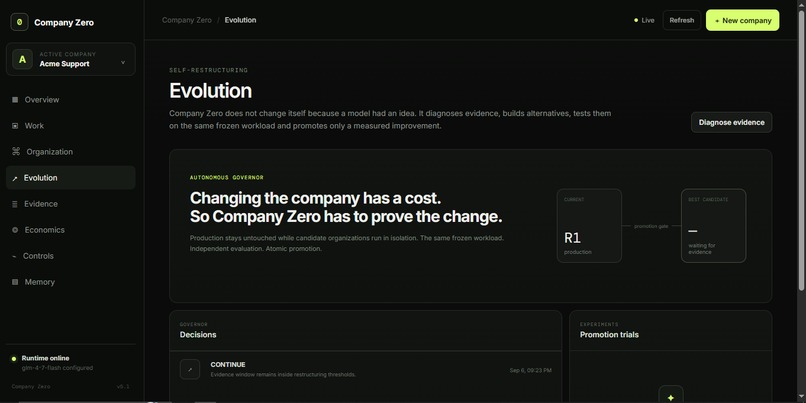
Task: Click the Controls sidebar icon
Action: 14,256
